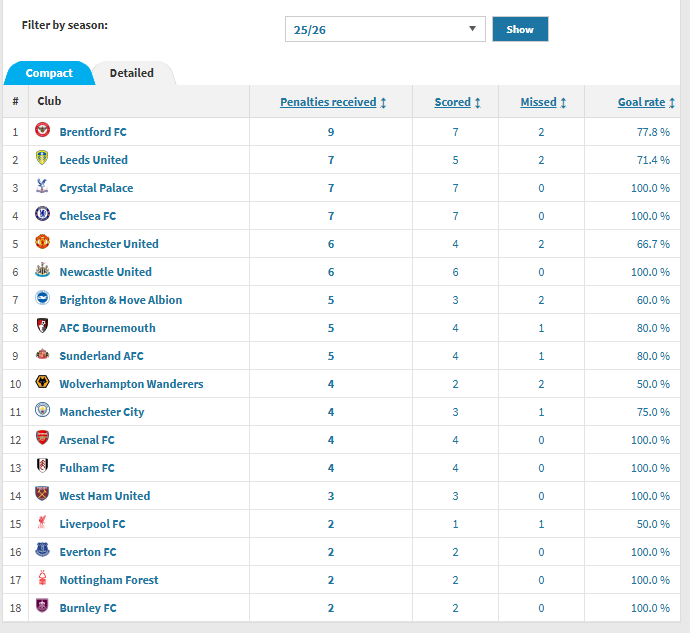Open the AFC Bournemouth club link
The width and height of the screenshot is (690, 633).
pyautogui.click(x=107, y=328)
